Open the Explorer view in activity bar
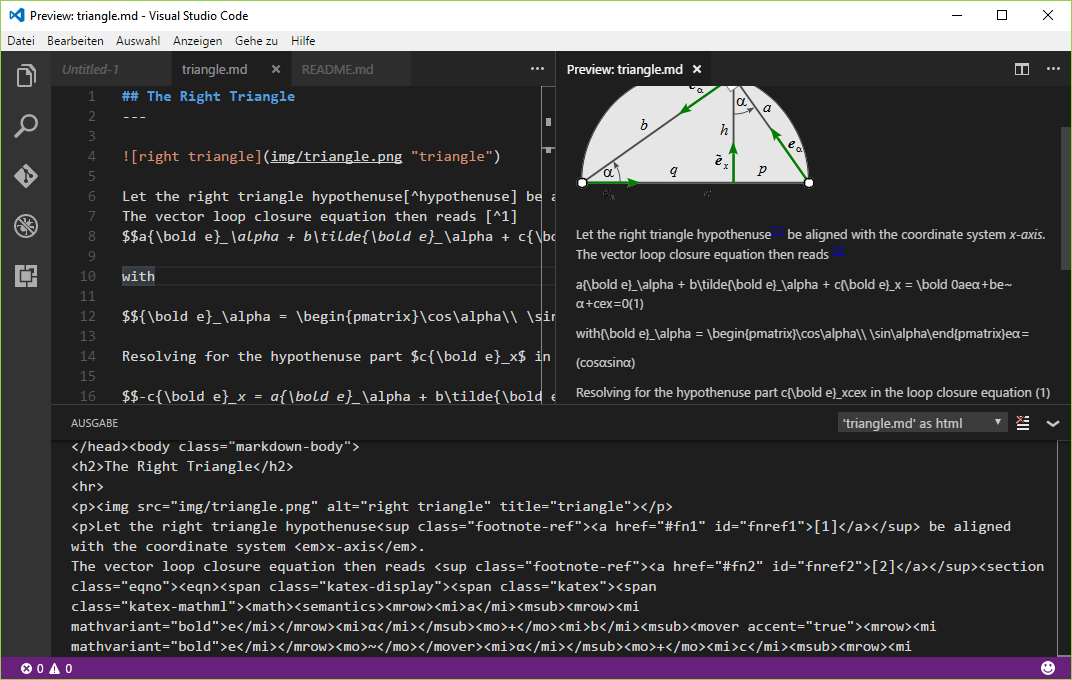Screen dimensions: 1072x680 [x=26, y=75]
